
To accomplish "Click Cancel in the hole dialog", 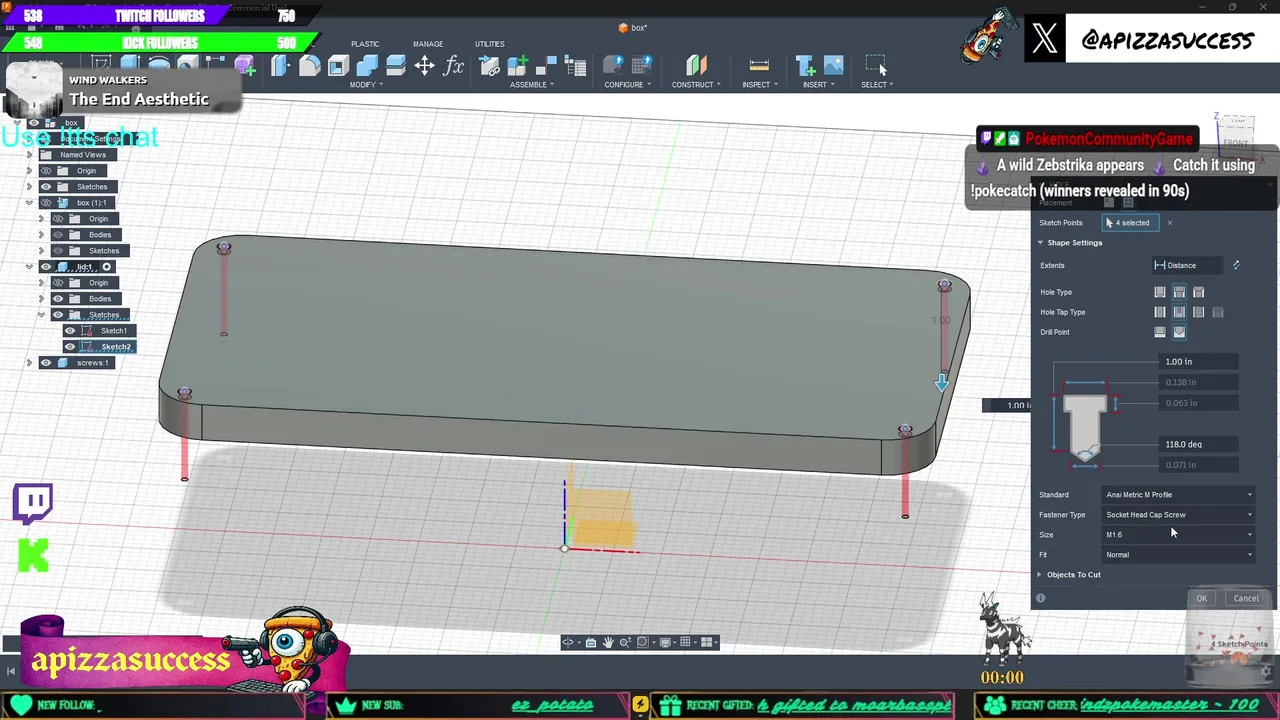I will point(1246,599).
